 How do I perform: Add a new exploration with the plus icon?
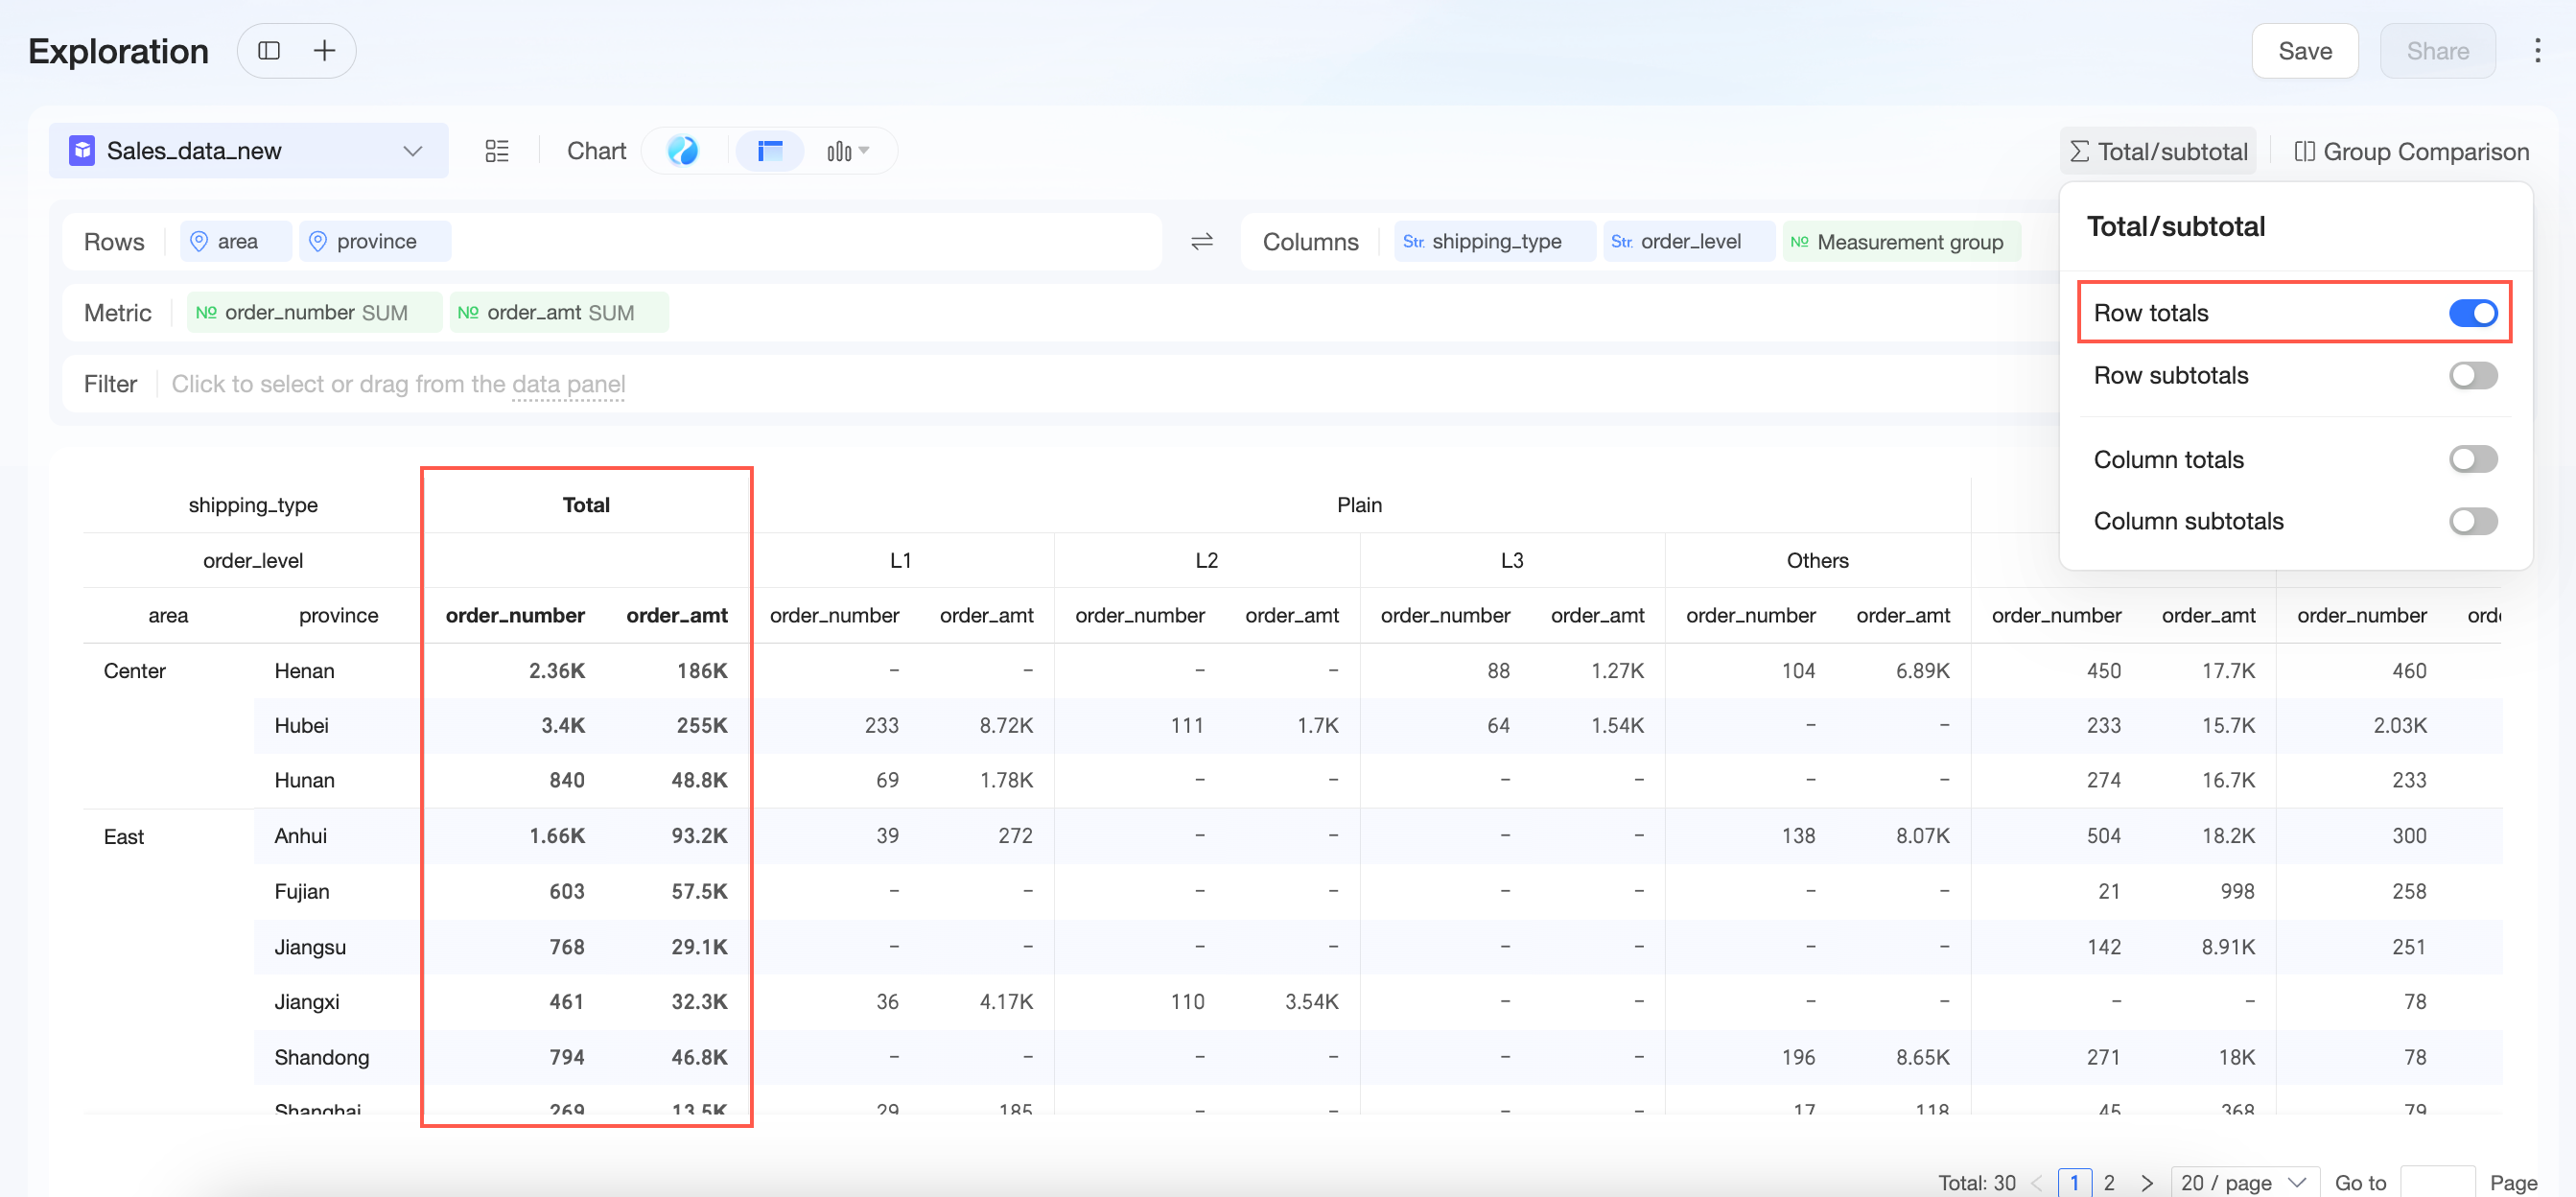point(324,51)
